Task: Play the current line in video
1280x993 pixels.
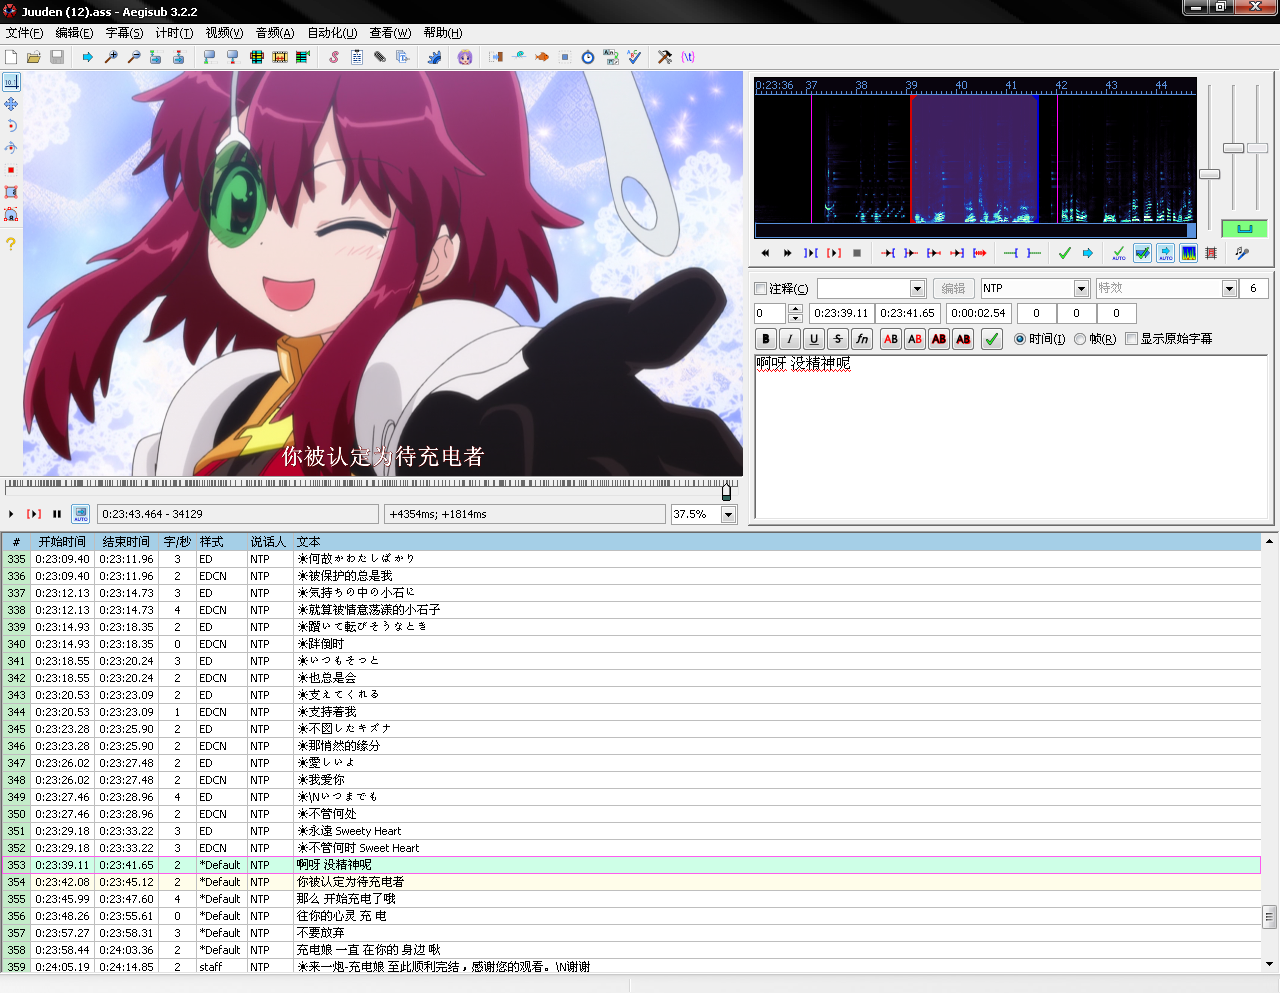Action: pyautogui.click(x=34, y=514)
